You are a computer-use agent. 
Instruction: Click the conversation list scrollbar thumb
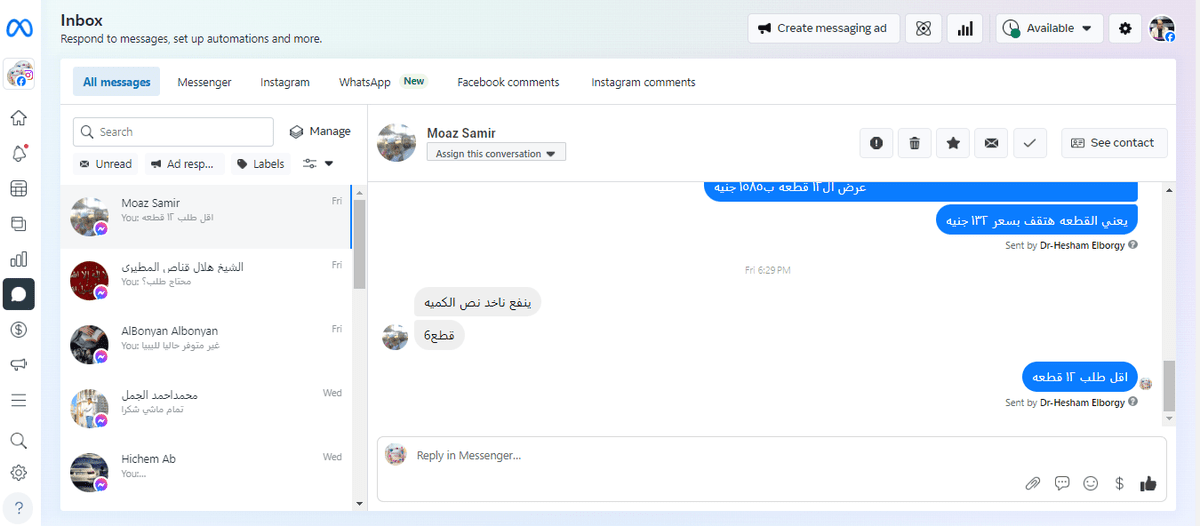[x=360, y=244]
